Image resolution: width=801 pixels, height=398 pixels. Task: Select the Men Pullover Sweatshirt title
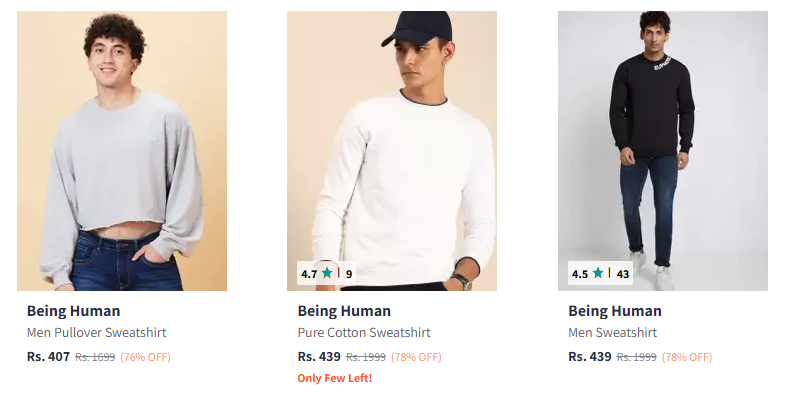(97, 333)
